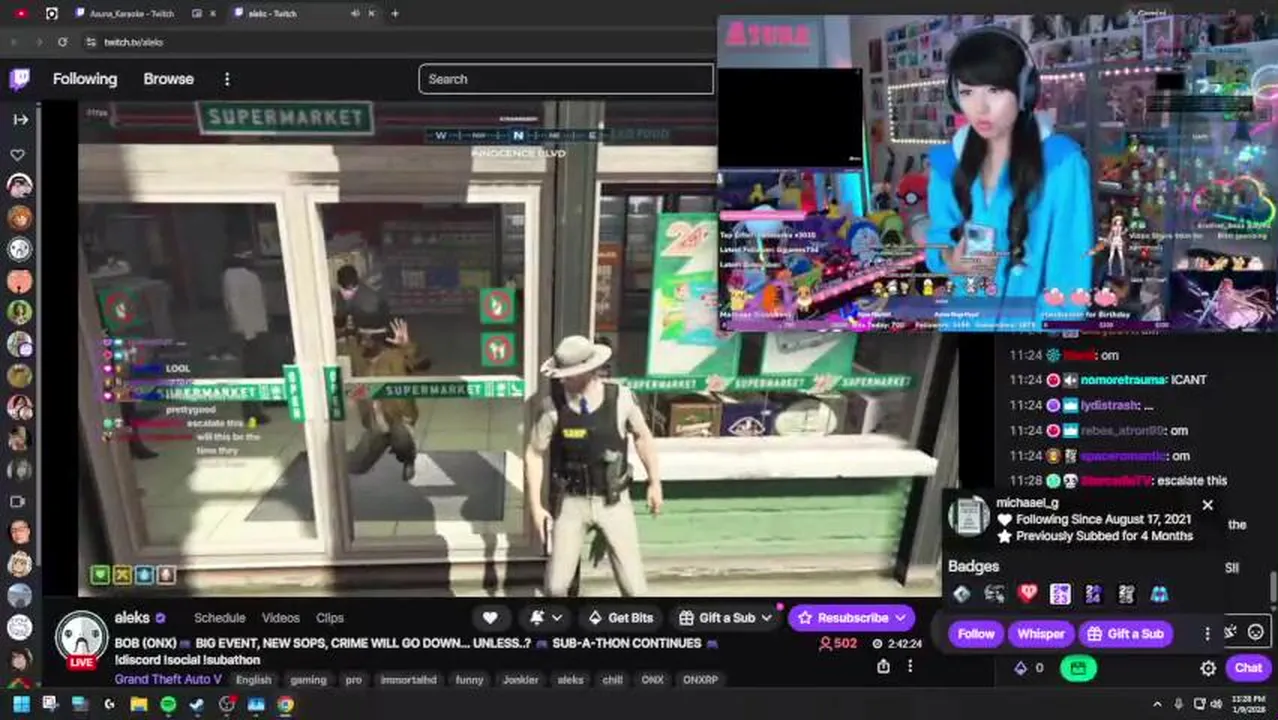
Task: Click the browser address bar URL
Action: [134, 42]
